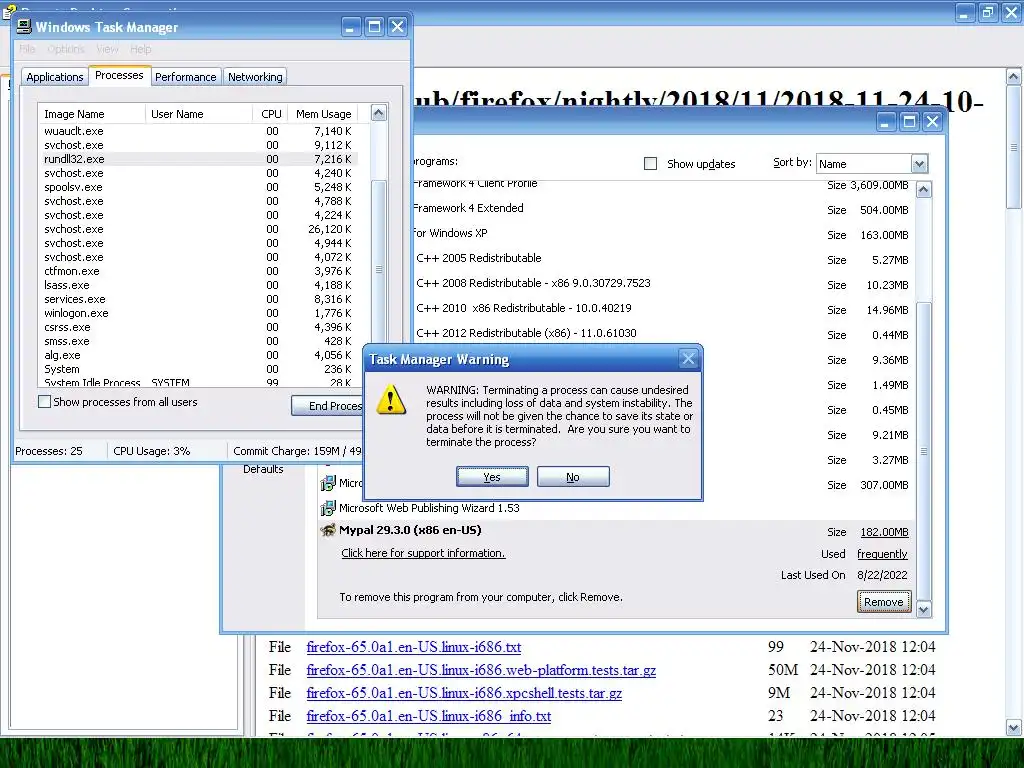Open View menu in Task Manager
The image size is (1024, 768).
tap(107, 49)
